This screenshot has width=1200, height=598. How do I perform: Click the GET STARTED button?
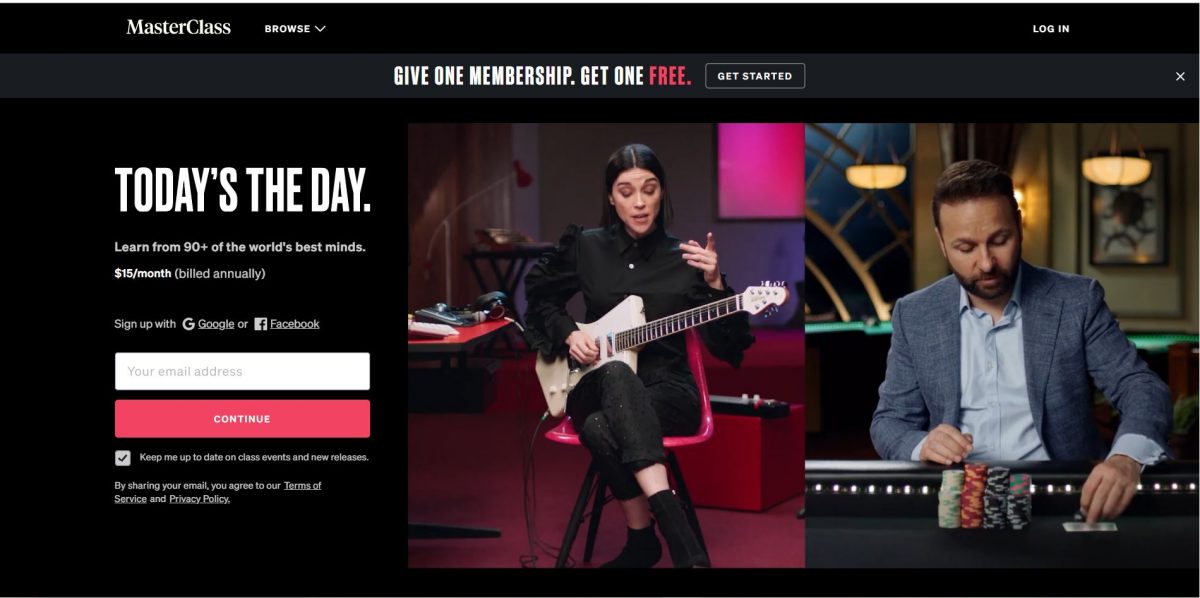[x=755, y=76]
